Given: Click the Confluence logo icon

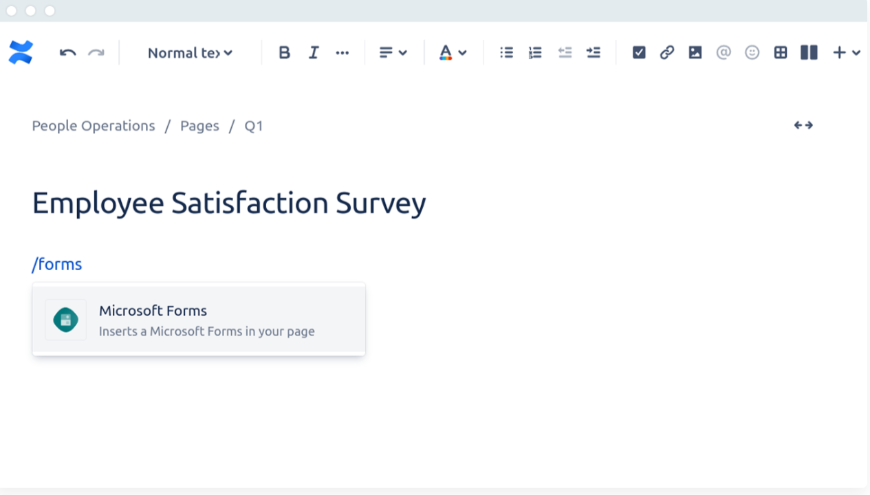Looking at the screenshot, I should [20, 53].
